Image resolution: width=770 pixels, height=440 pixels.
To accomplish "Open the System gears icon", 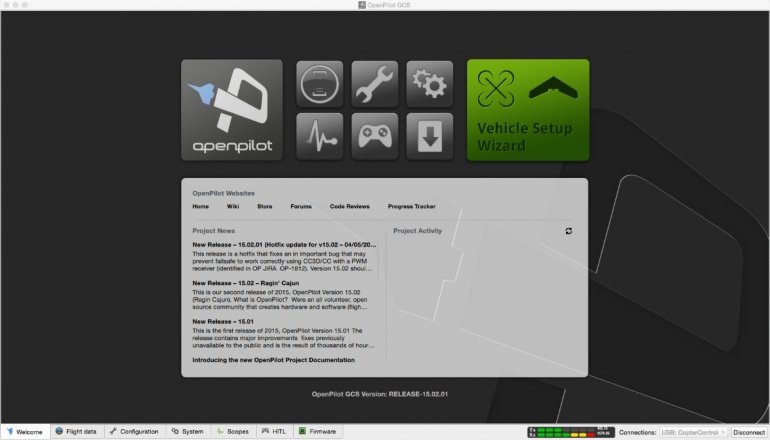I will 429,84.
